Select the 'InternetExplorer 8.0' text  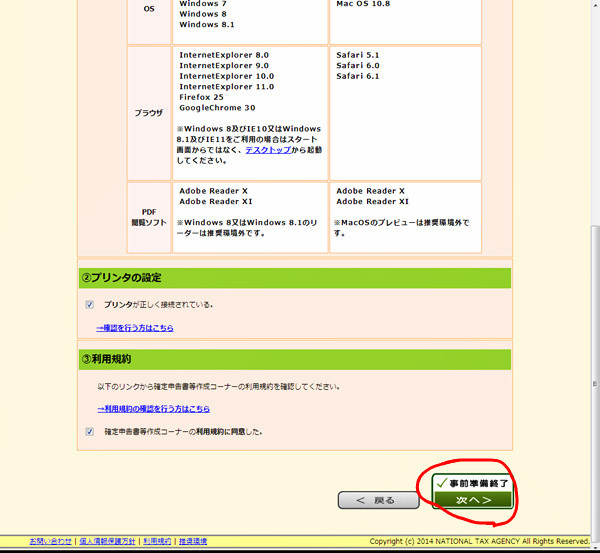224,55
